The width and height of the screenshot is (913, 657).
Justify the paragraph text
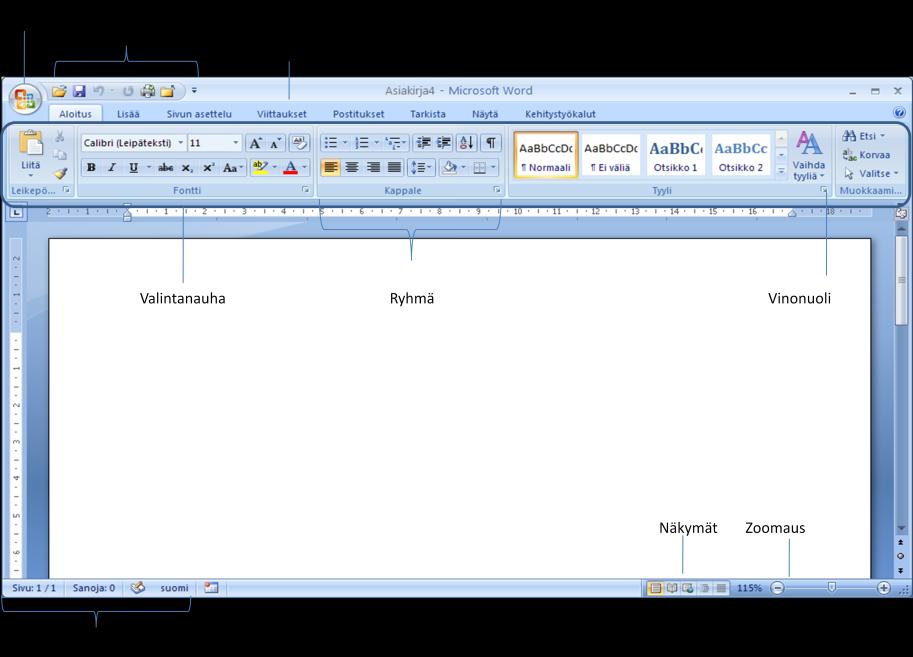[x=394, y=168]
